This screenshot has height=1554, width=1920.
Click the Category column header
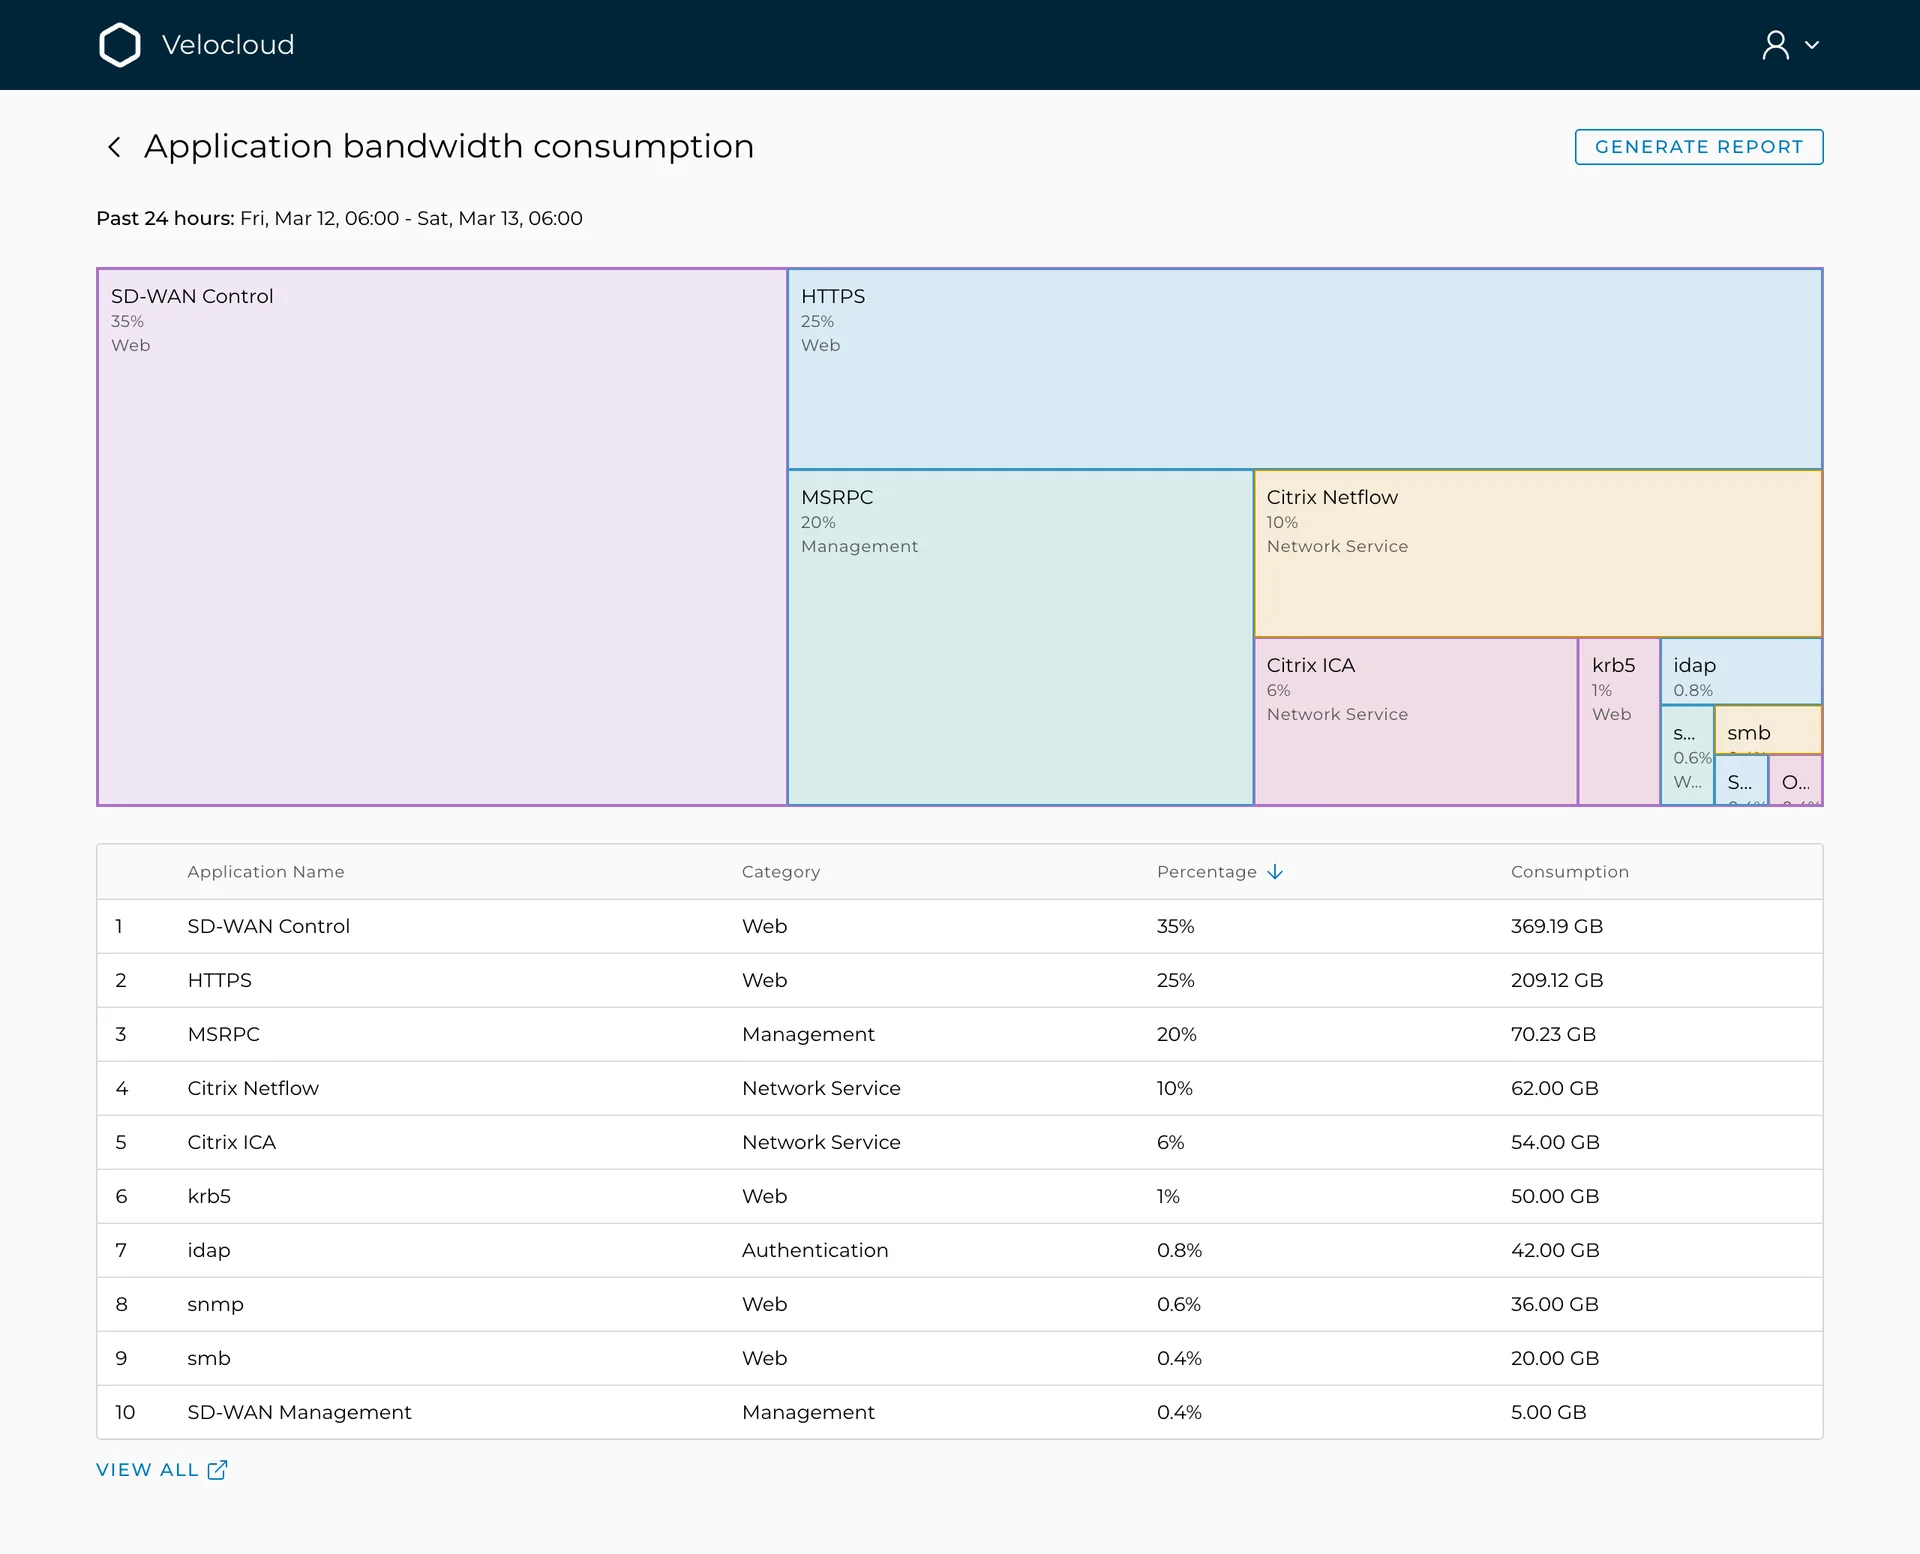tap(781, 872)
